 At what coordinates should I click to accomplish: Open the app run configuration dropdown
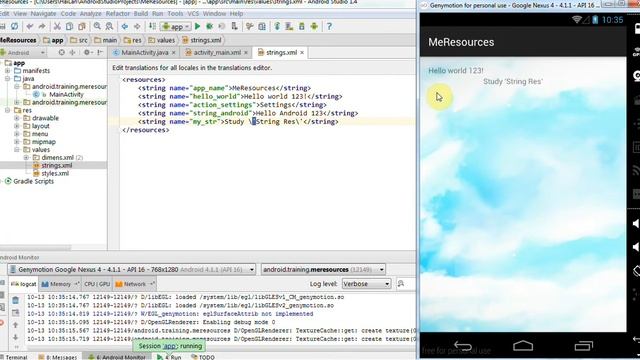[x=176, y=27]
